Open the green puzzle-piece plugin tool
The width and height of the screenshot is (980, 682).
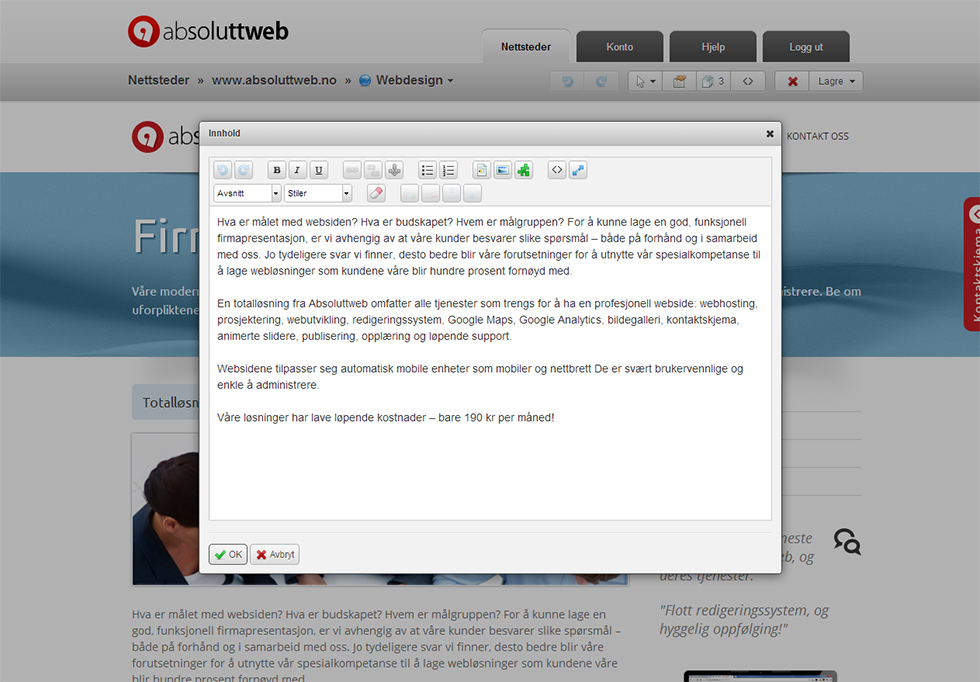(x=524, y=170)
